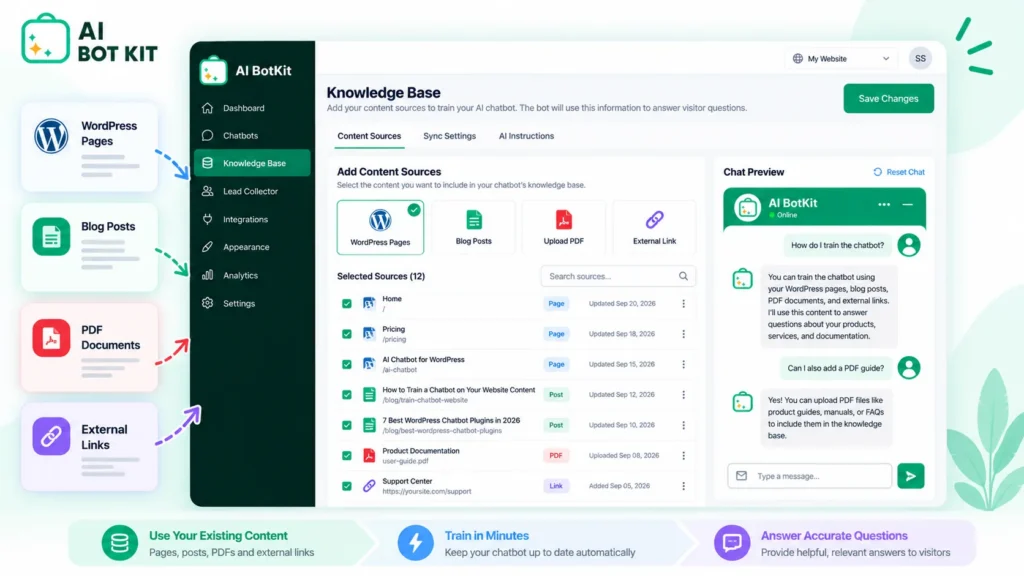Screen dimensions: 1024x576
Task: Click the Type a message input field
Action: (x=810, y=476)
